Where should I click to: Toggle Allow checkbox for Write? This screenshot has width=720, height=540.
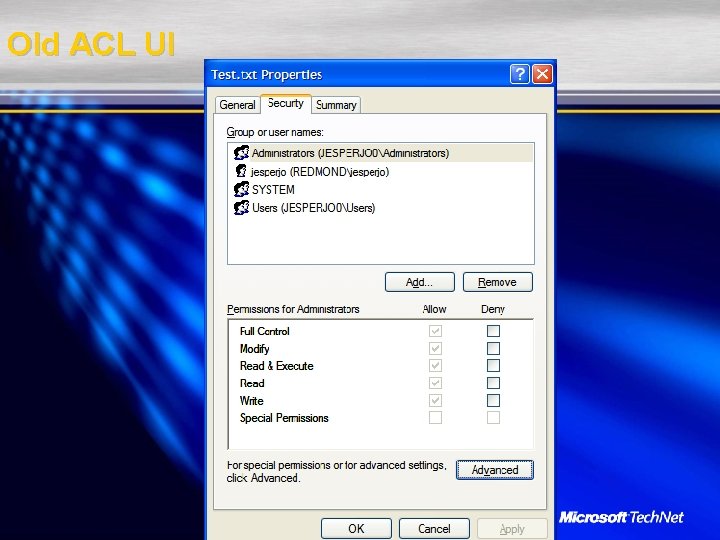(435, 400)
